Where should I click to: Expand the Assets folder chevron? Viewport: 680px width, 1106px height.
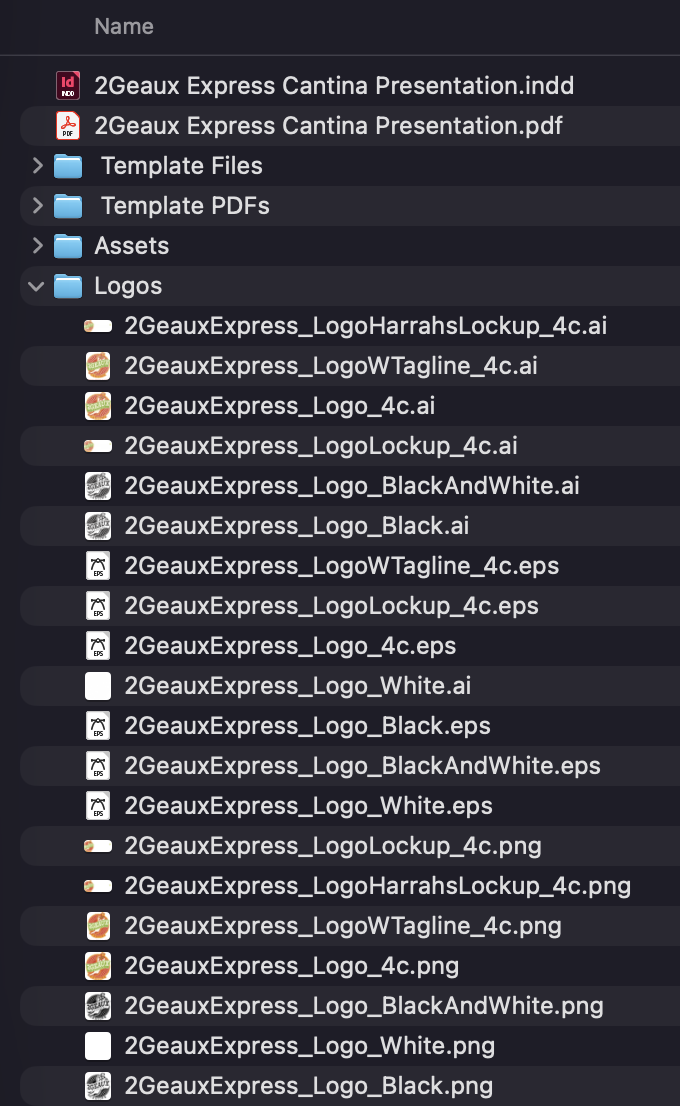pos(37,245)
